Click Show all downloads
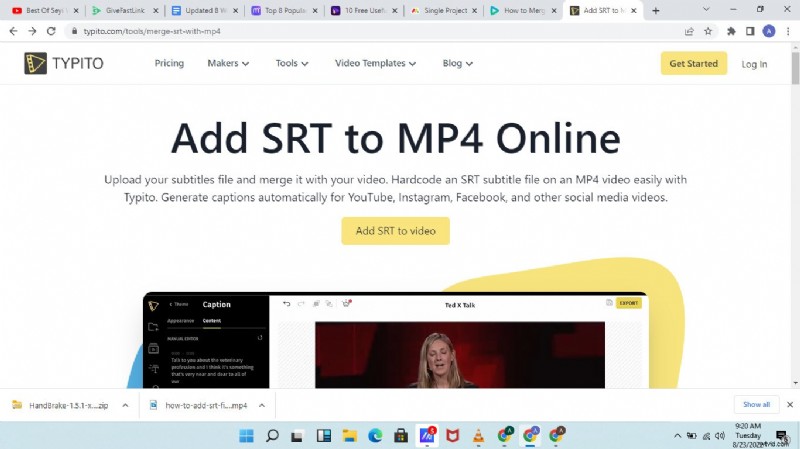 tap(756, 405)
